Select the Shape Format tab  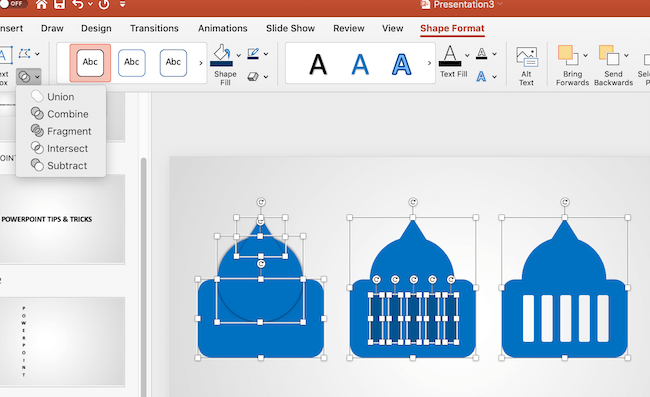[452, 28]
